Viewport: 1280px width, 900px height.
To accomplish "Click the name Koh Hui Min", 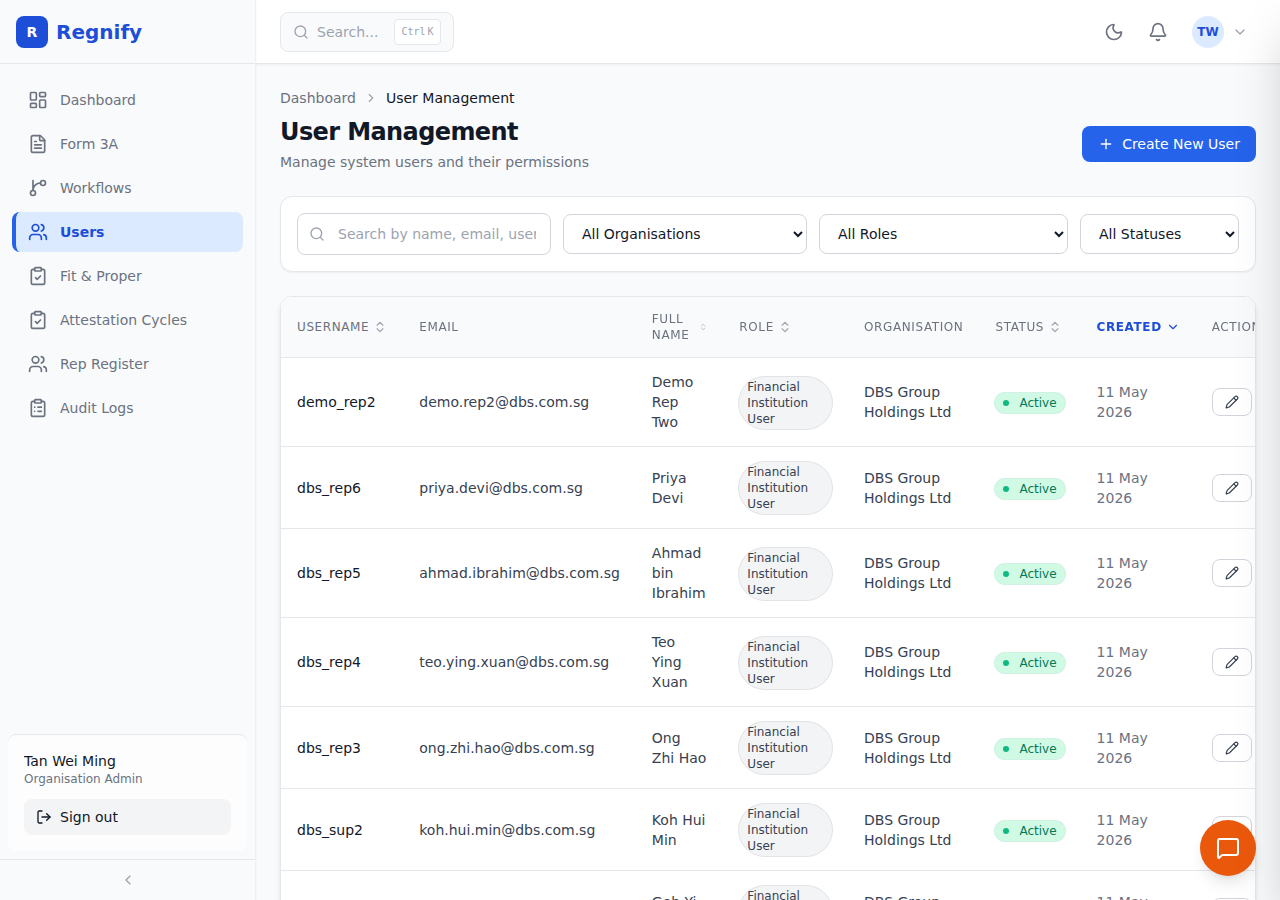I will (x=678, y=830).
